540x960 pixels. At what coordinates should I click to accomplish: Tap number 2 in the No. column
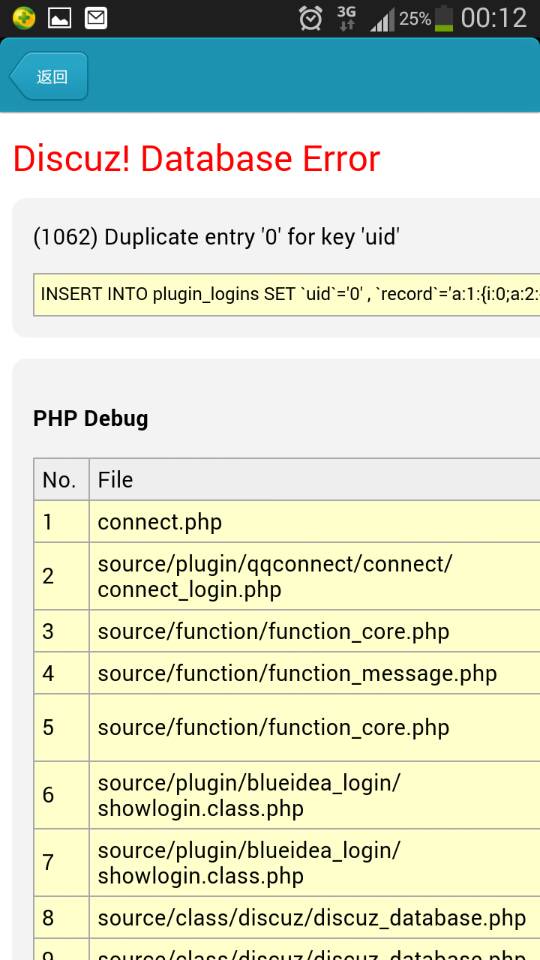(x=48, y=576)
